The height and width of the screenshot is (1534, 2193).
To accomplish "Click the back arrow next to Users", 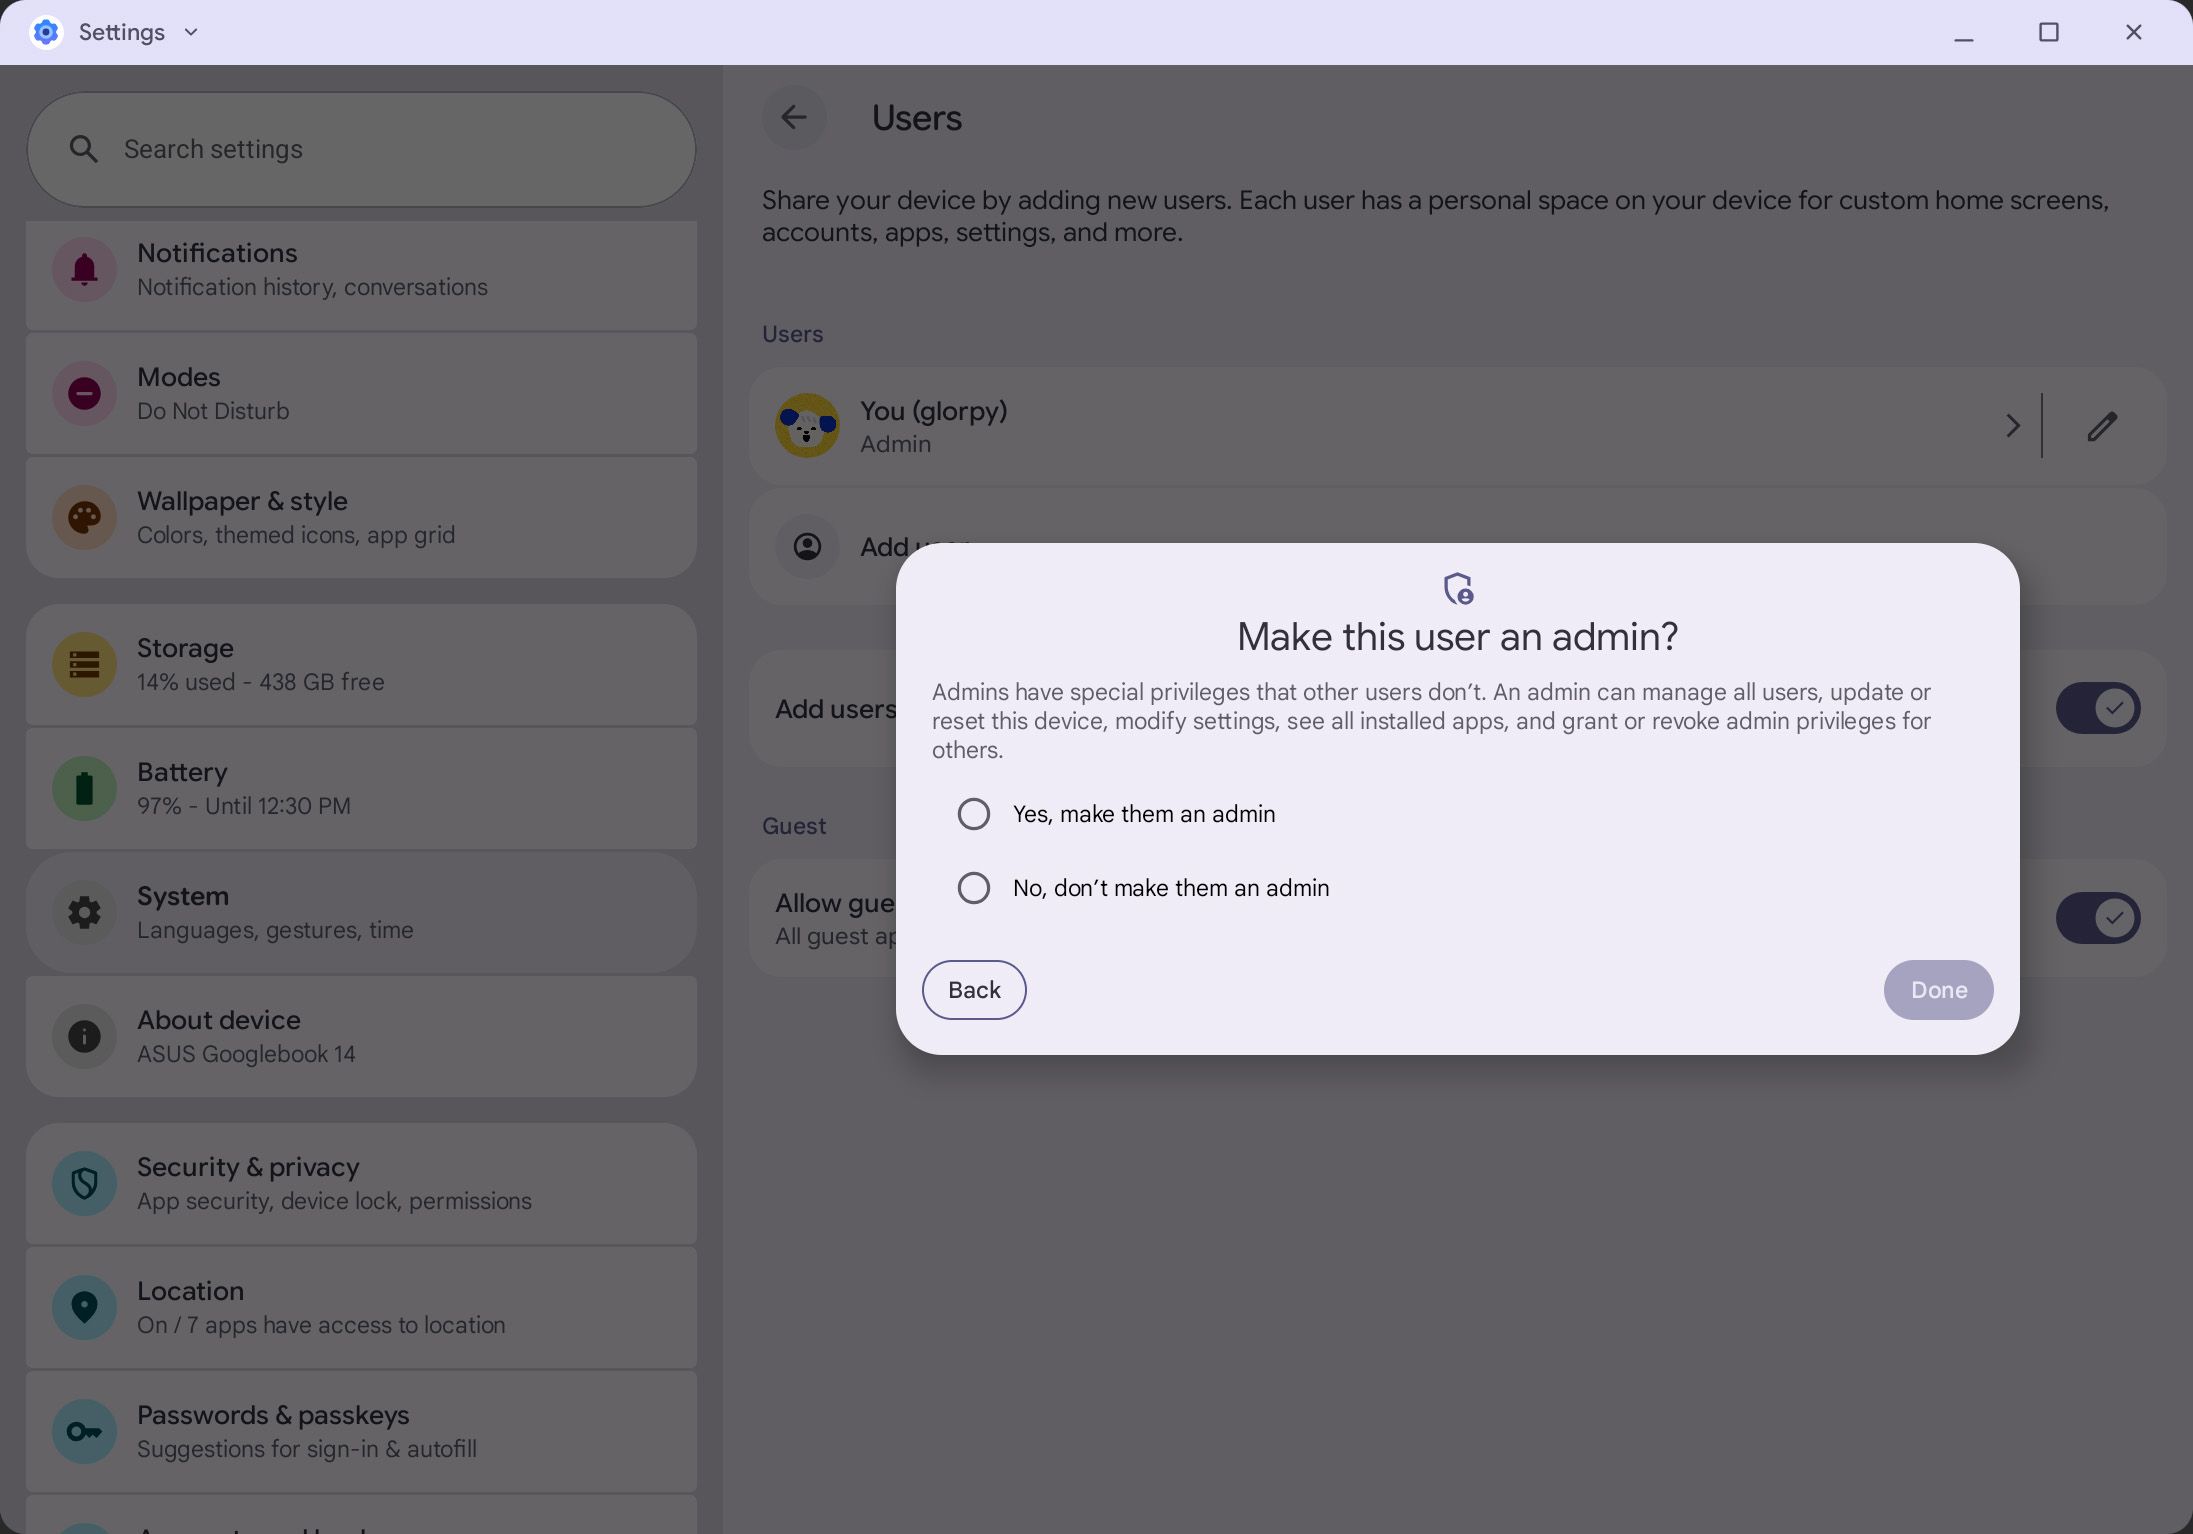I will coord(794,118).
